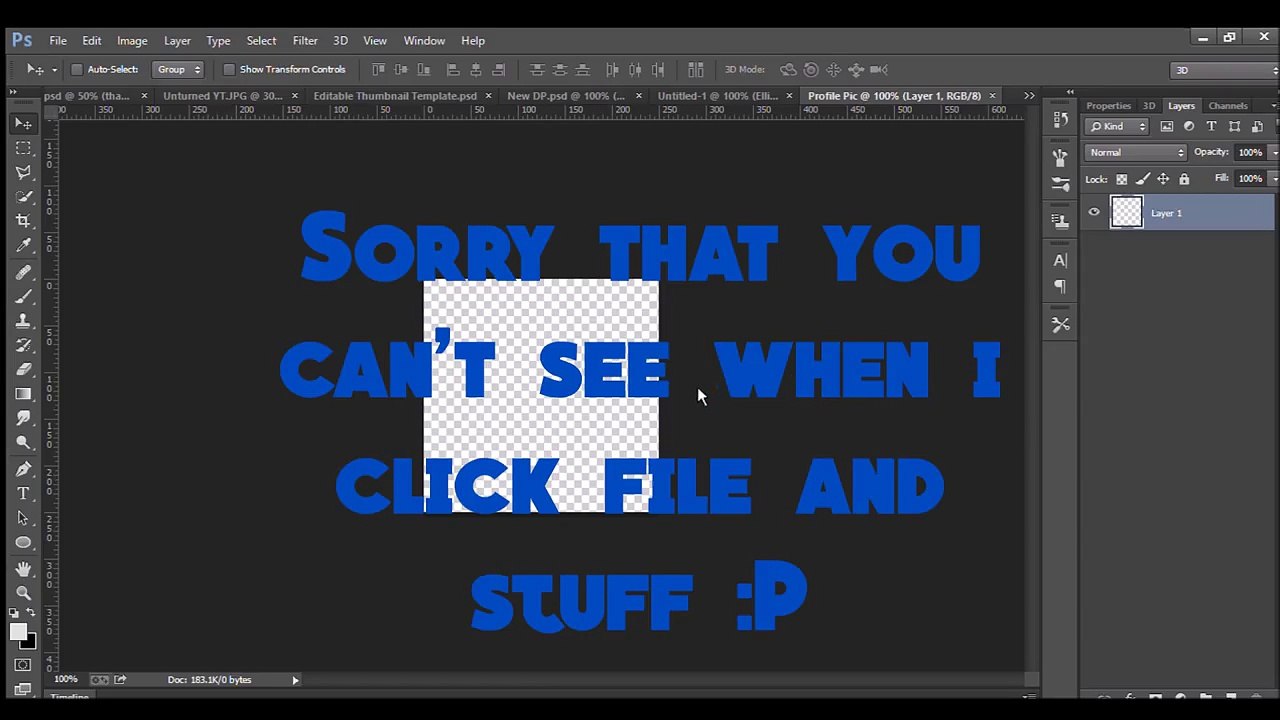
Task: Open the Paragraph panel icon
Action: click(x=1060, y=286)
